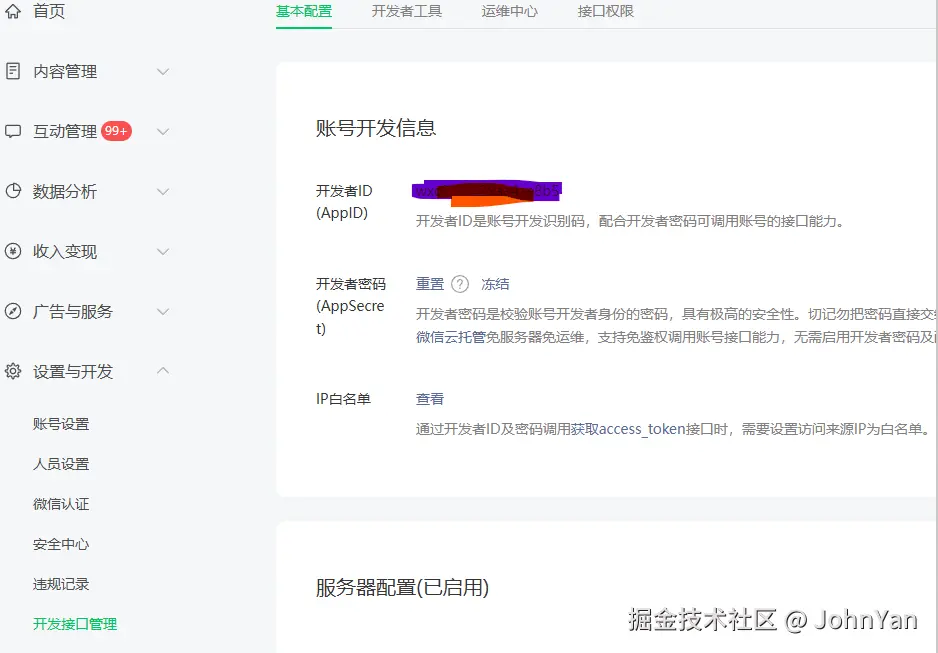
Task: Click the 开发者密码 (AppSecret) label
Action: [351, 306]
